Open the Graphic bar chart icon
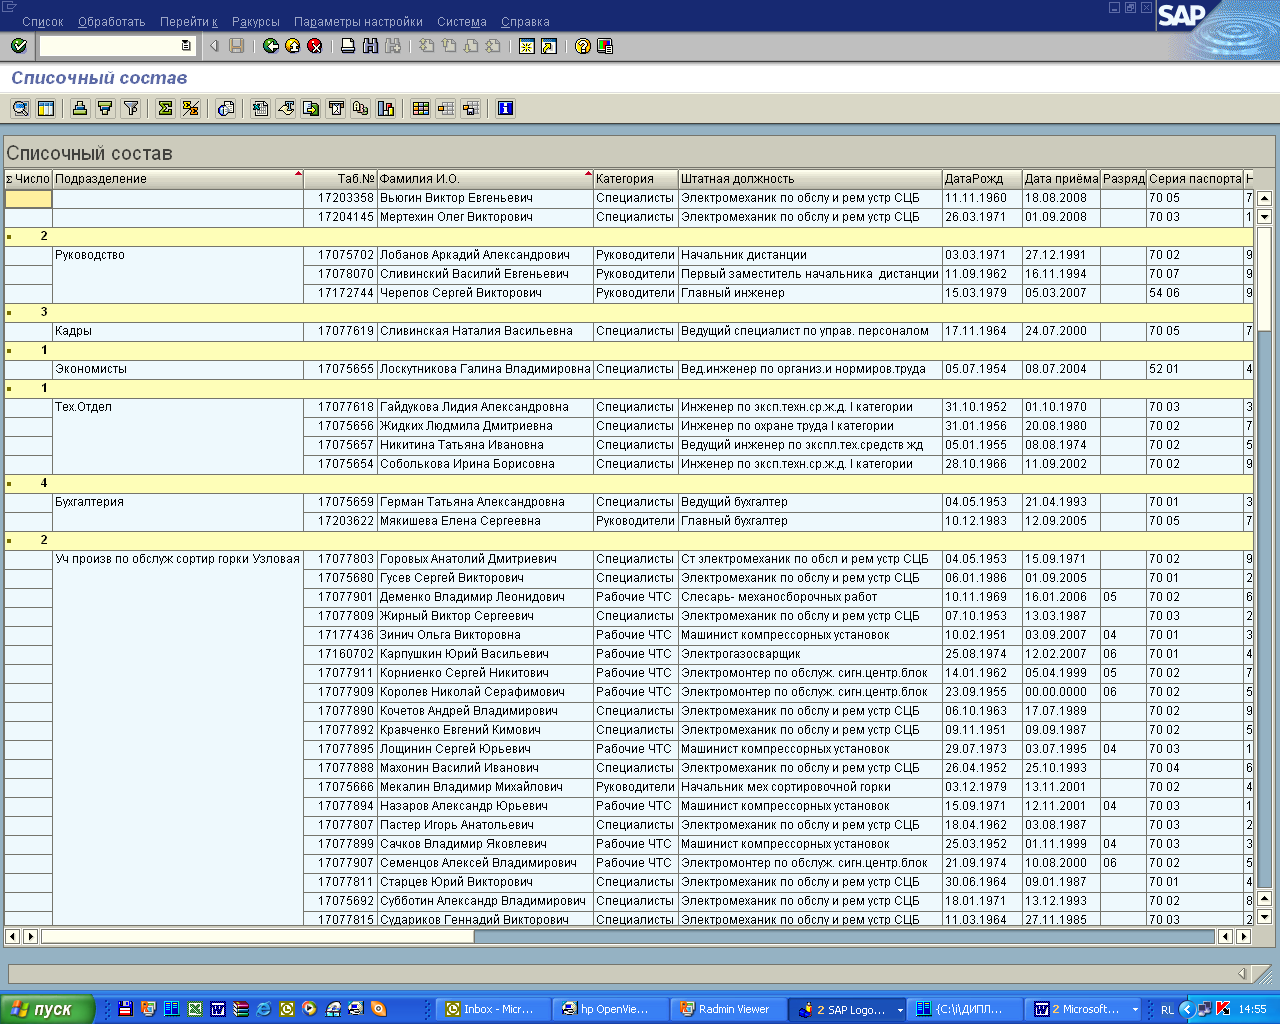The image size is (1280, 1024). (386, 108)
